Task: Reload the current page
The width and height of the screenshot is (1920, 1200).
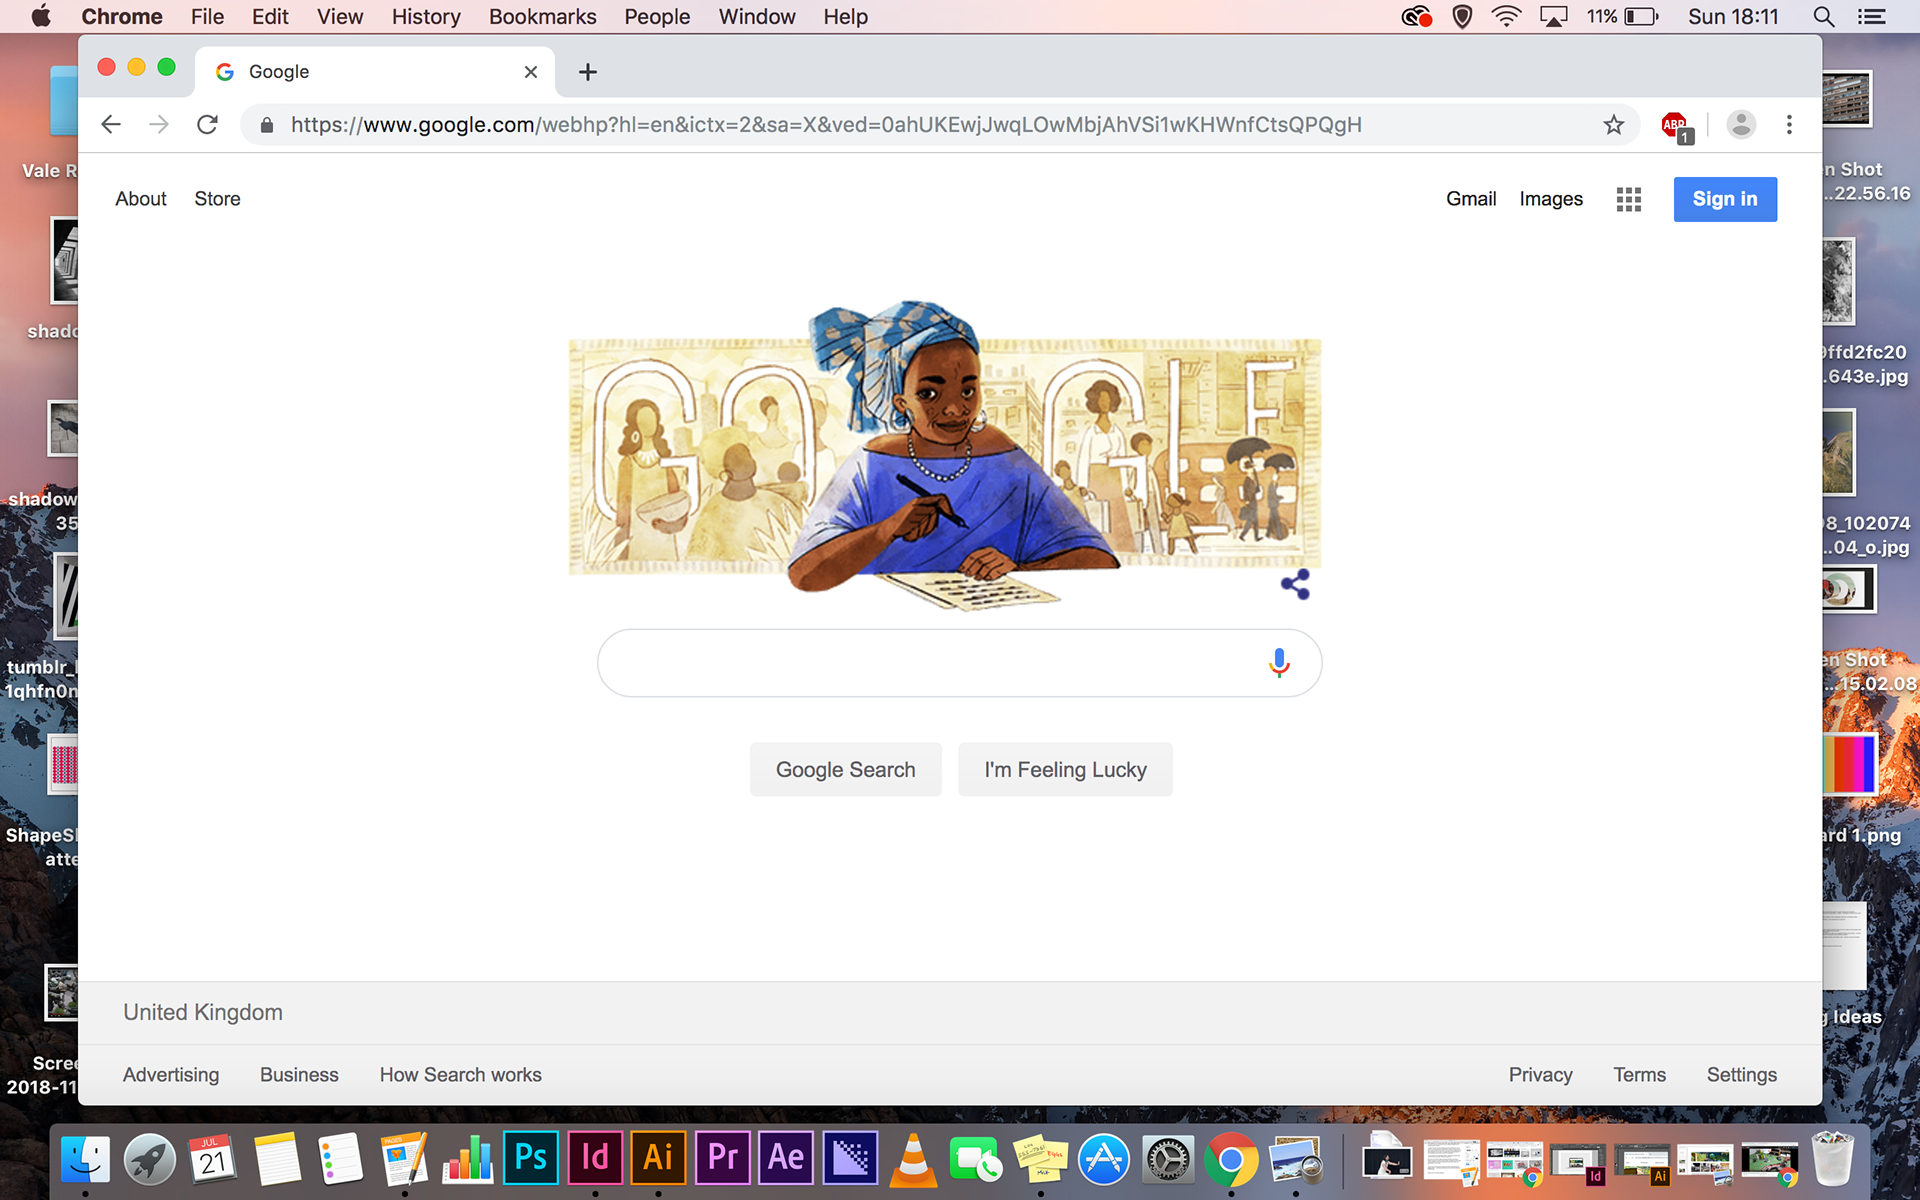Action: pyautogui.click(x=207, y=125)
